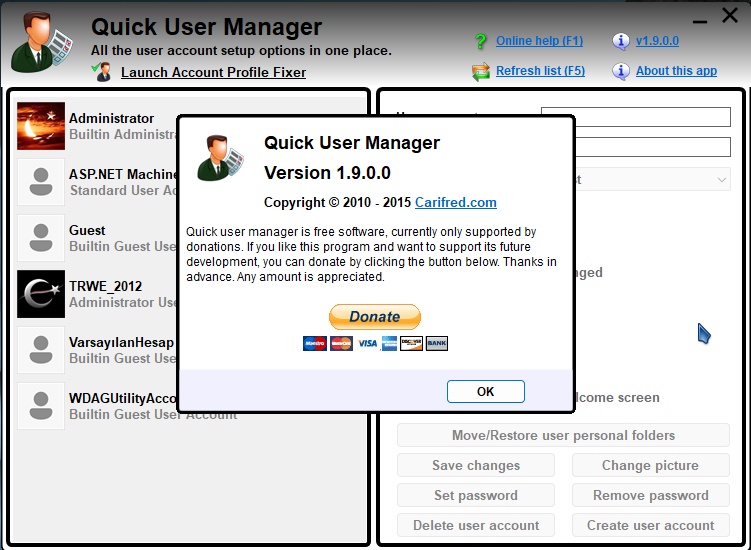
Task: Select the WDAGUtilityAccount avatar
Action: (41, 406)
